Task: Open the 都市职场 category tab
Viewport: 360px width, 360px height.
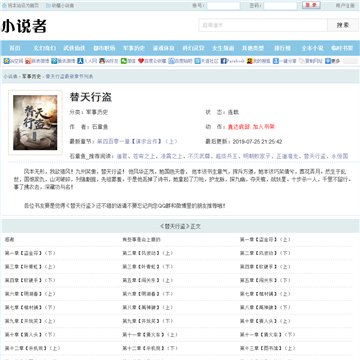Action: click(104, 48)
